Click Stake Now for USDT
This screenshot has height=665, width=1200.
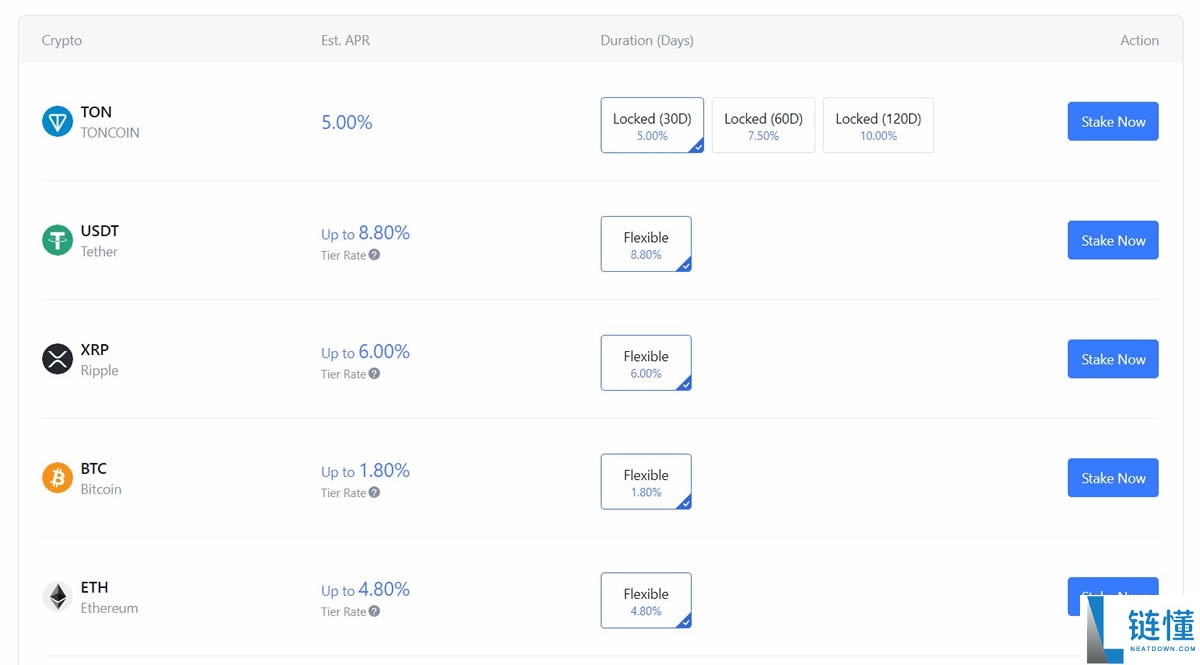coord(1113,240)
